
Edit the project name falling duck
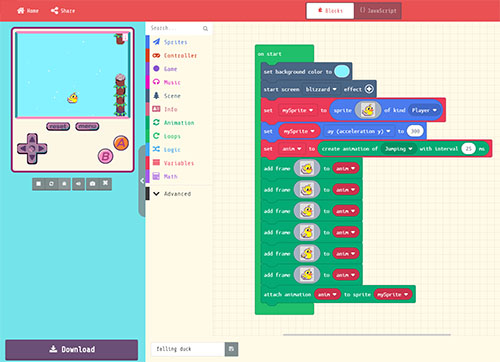(188, 349)
